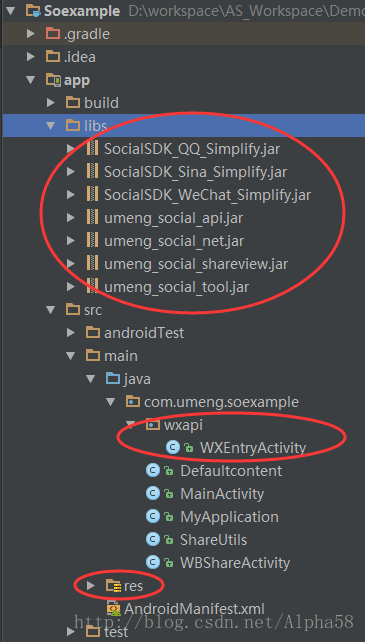Select the umeng_social_shareview.jar file name
The image size is (365, 642).
[x=196, y=264]
